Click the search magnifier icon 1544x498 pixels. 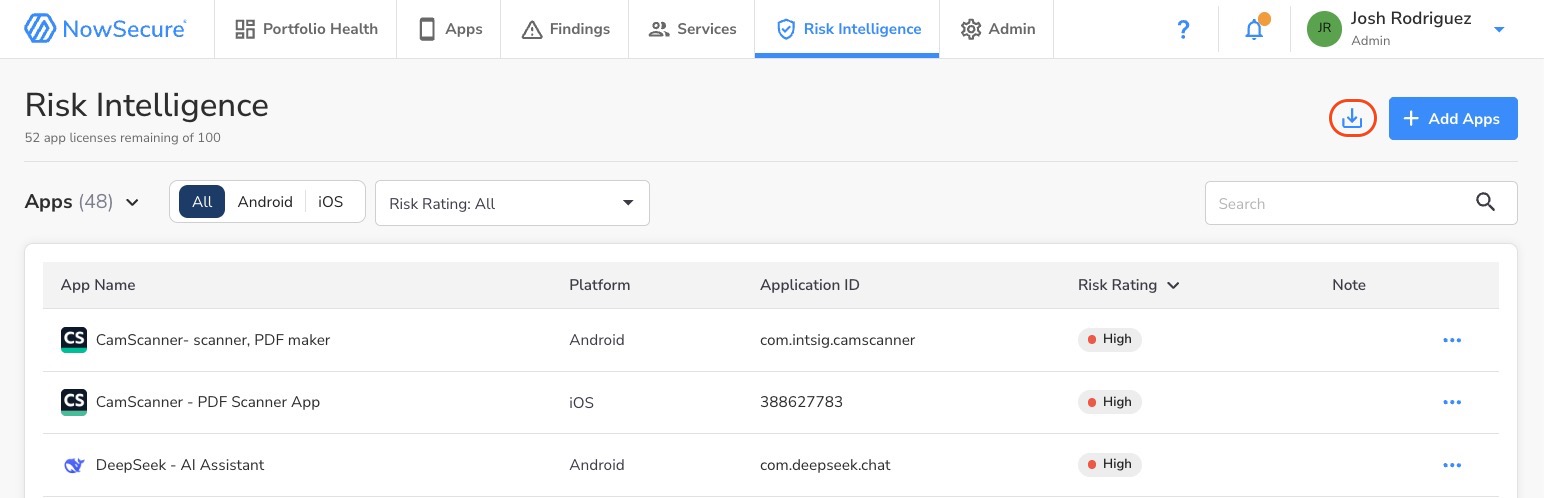pos(1486,202)
